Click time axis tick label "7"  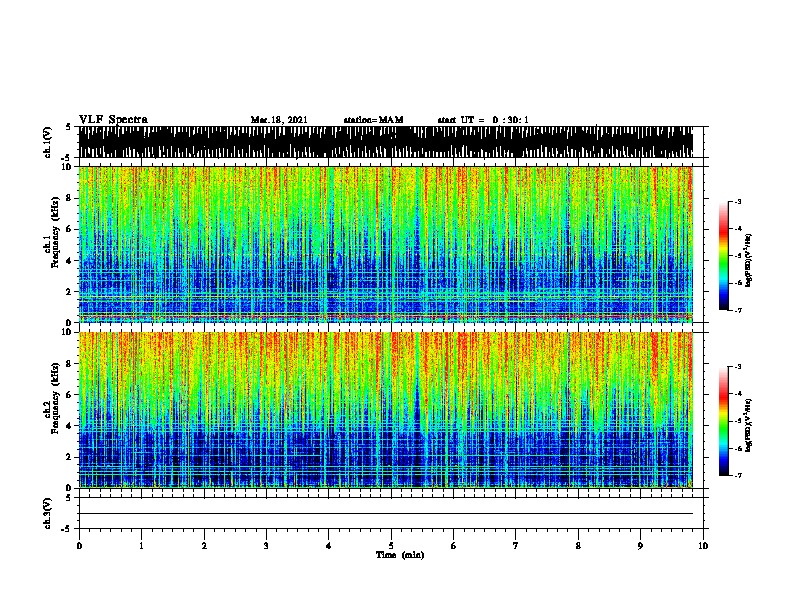pos(516,546)
